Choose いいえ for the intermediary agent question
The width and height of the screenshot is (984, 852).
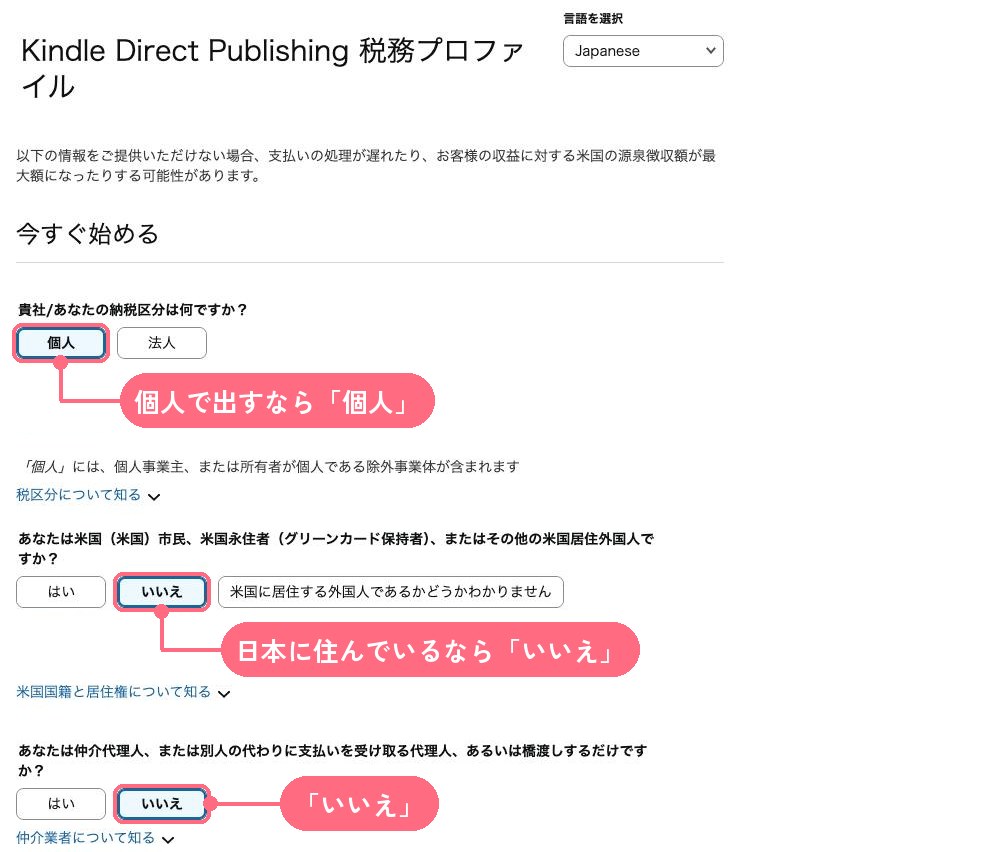coord(162,804)
